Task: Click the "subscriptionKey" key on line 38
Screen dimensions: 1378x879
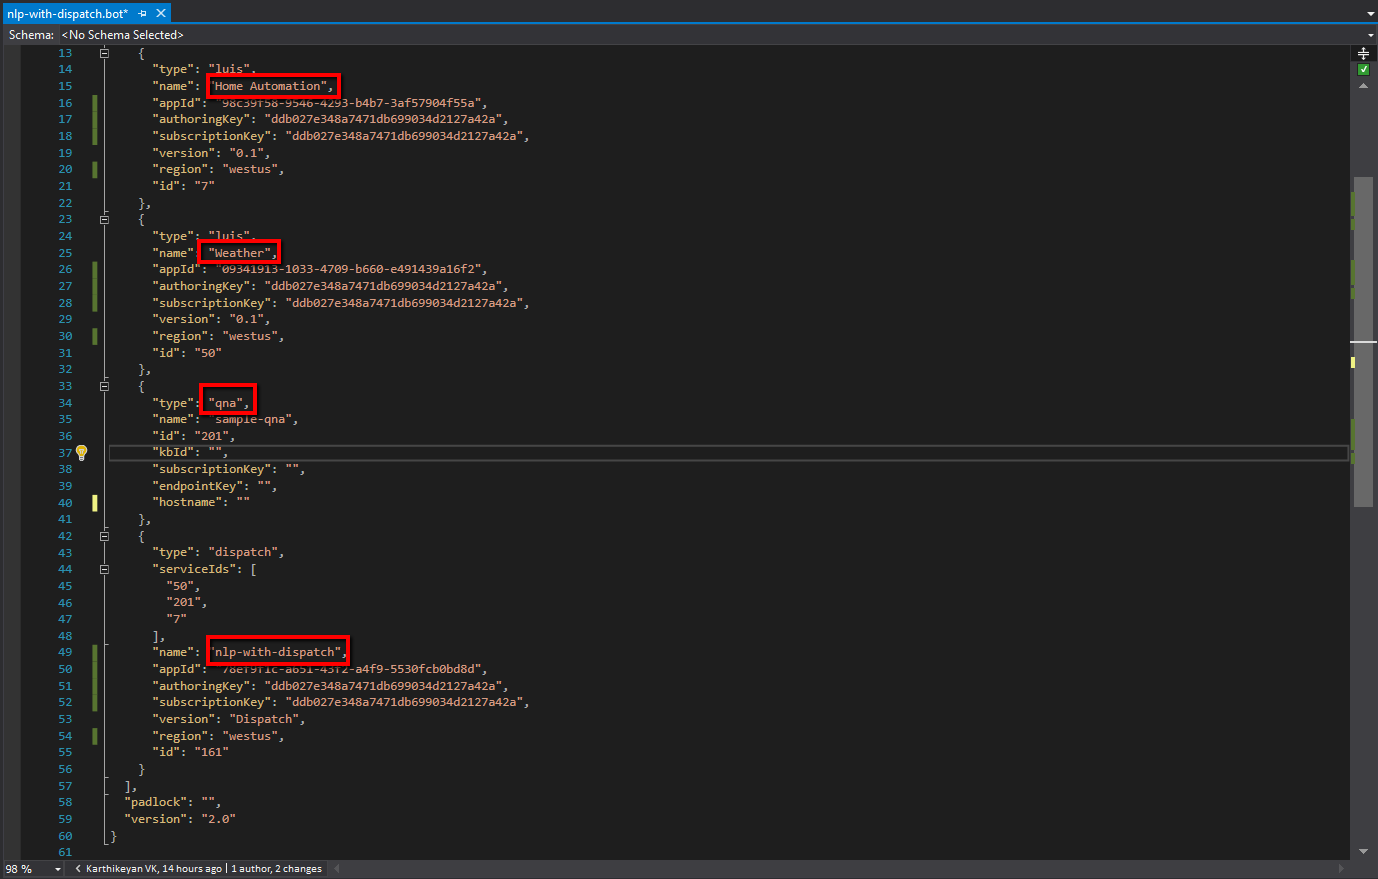Action: coord(211,469)
